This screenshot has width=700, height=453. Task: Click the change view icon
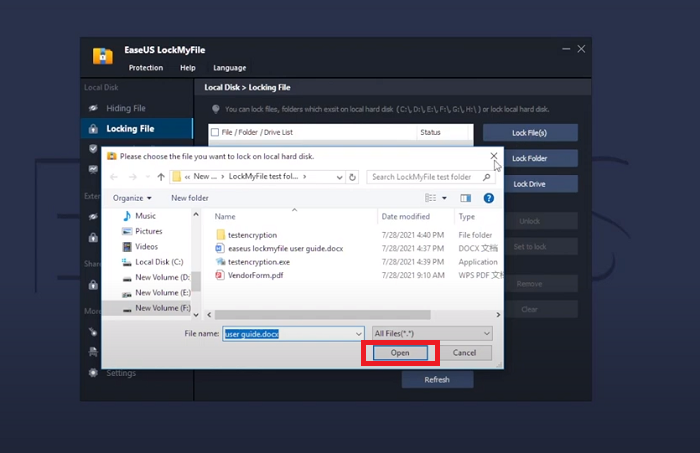coord(430,198)
